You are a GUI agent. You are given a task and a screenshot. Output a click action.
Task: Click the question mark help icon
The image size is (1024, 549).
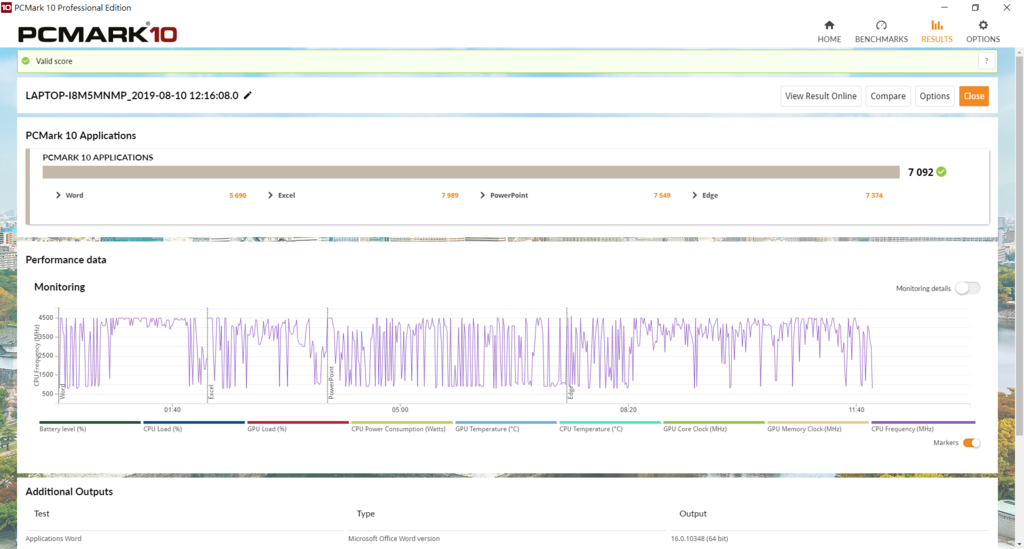tap(986, 61)
